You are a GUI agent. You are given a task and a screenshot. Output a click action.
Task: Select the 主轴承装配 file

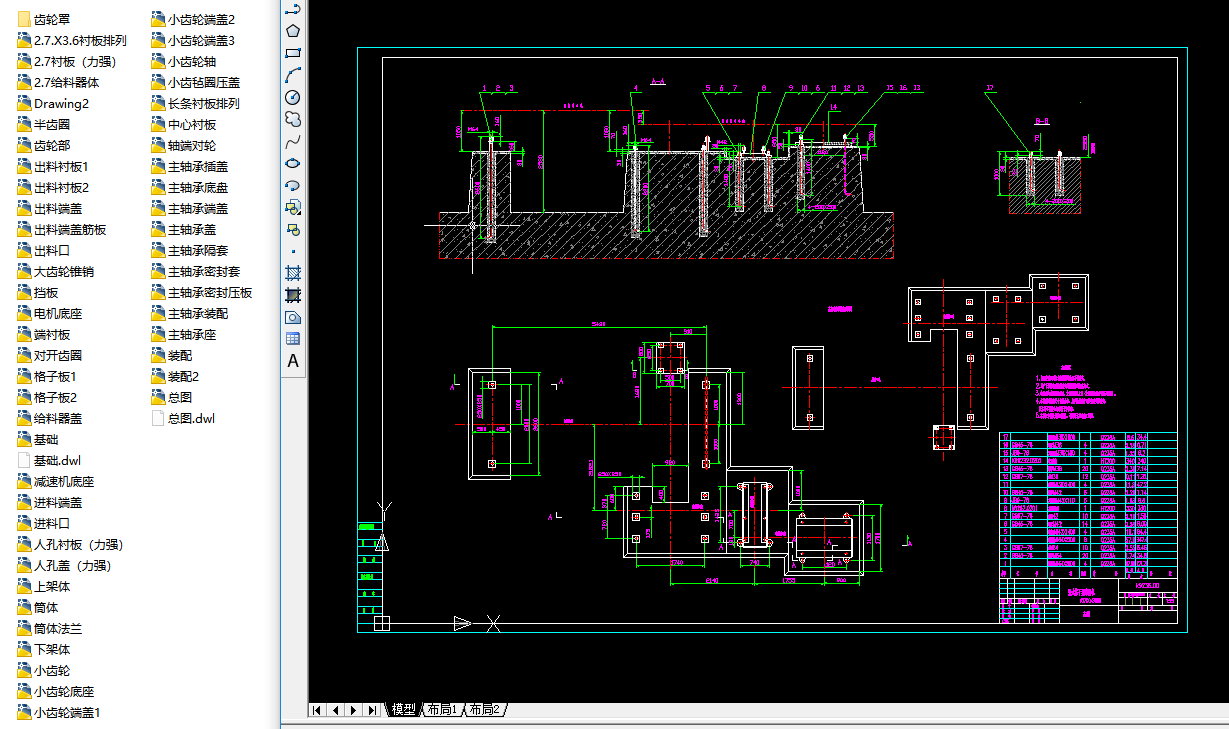191,313
